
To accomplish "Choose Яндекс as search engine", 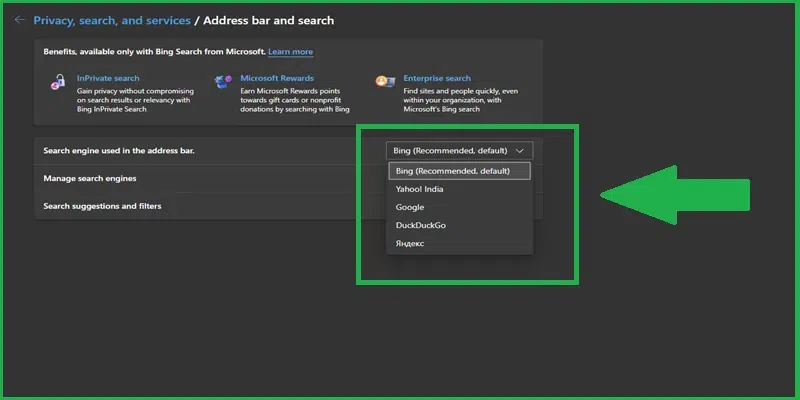I will (459, 243).
